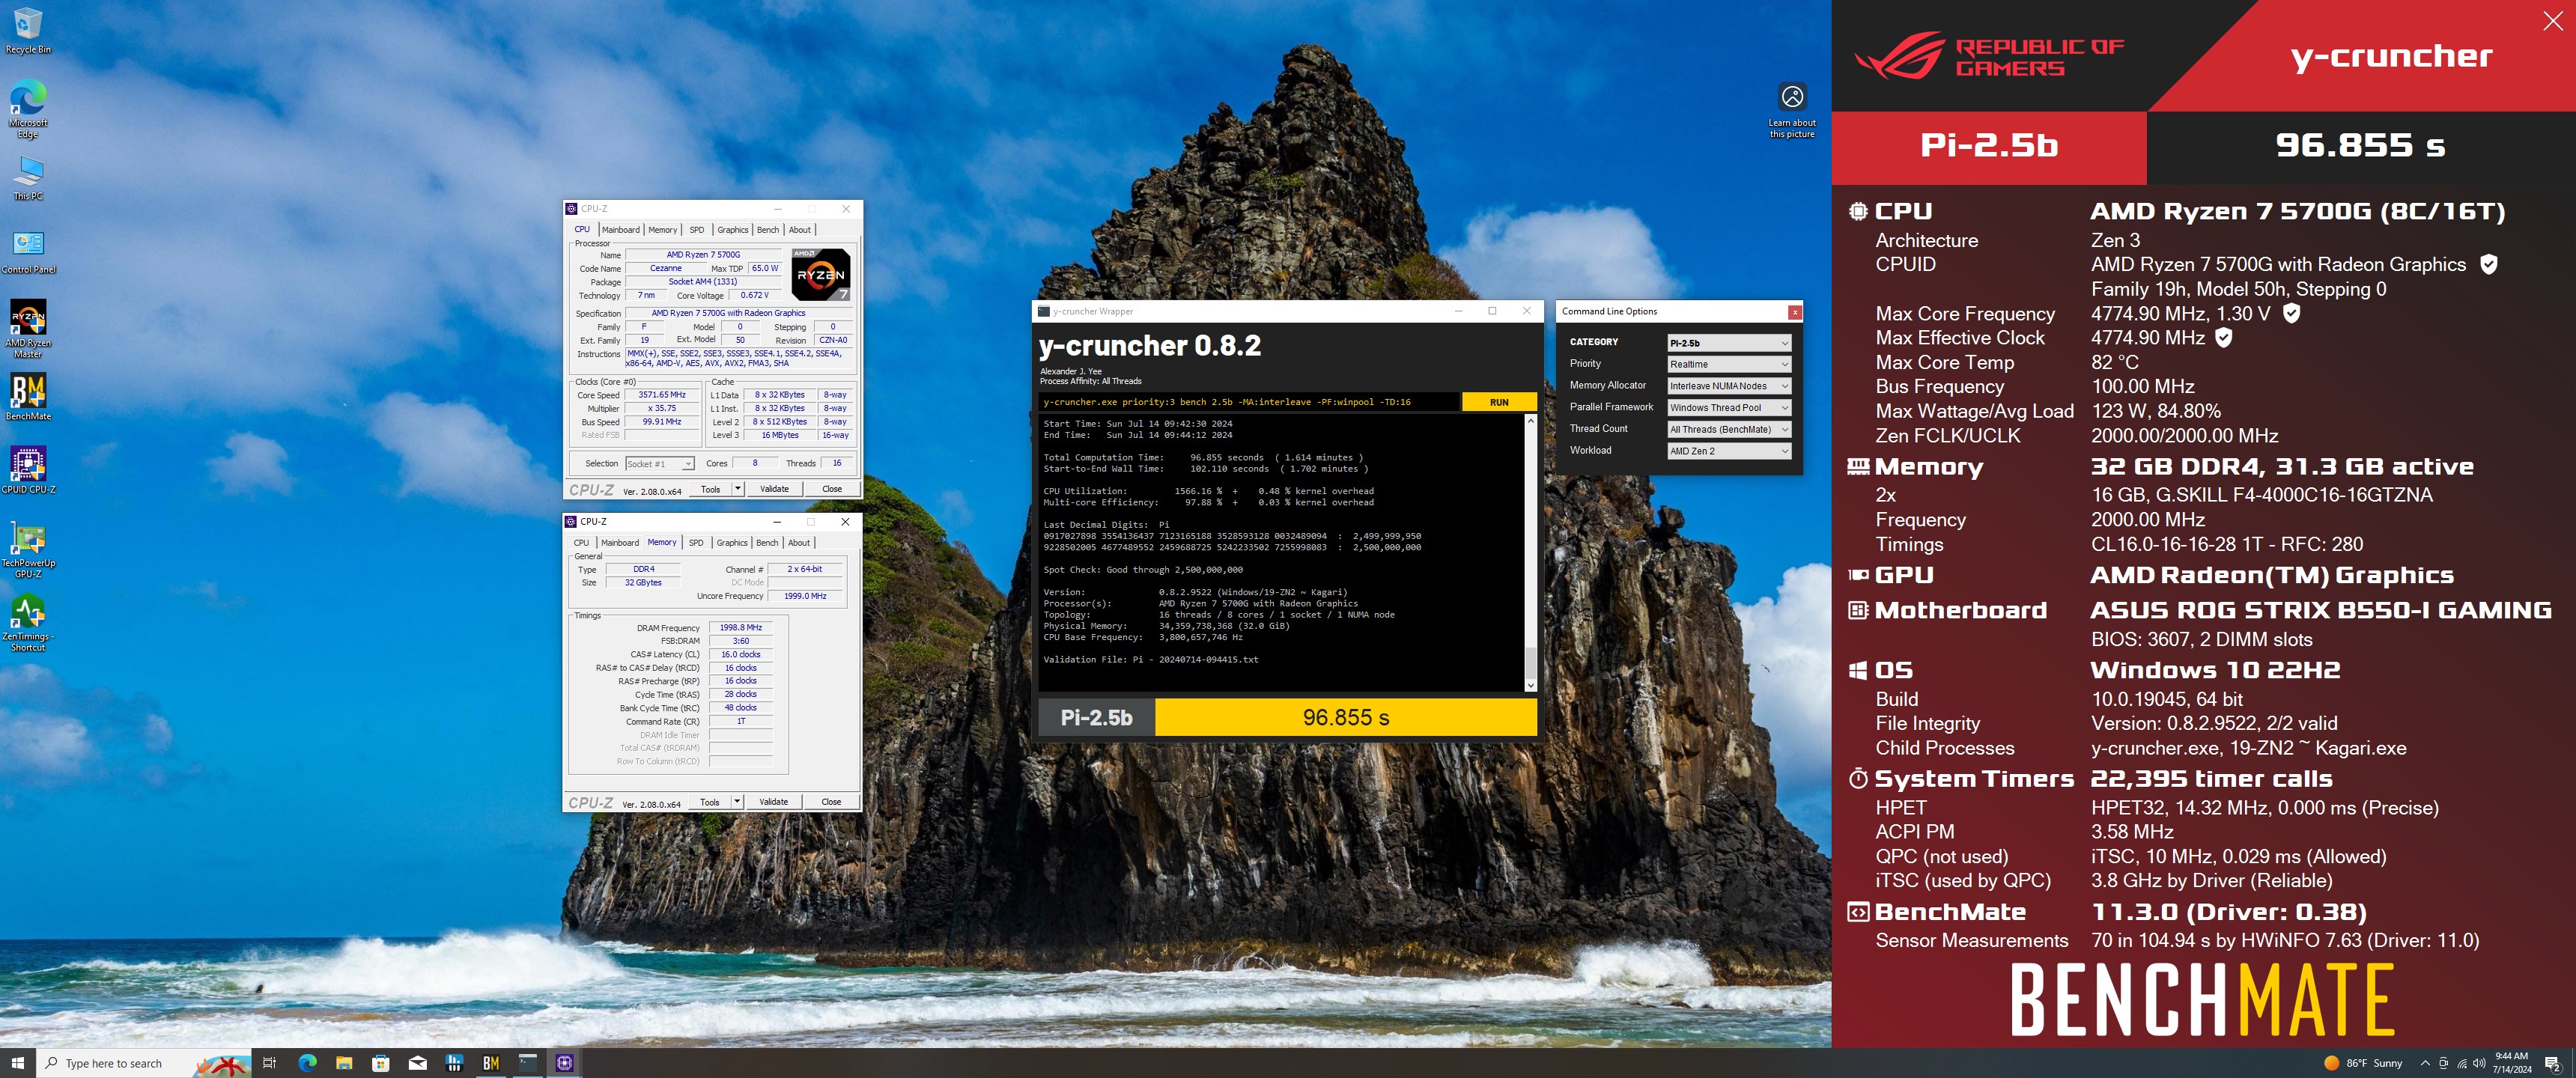Switch to BenchMate via its BM taskbar icon
This screenshot has height=1078, width=2576.
(491, 1063)
